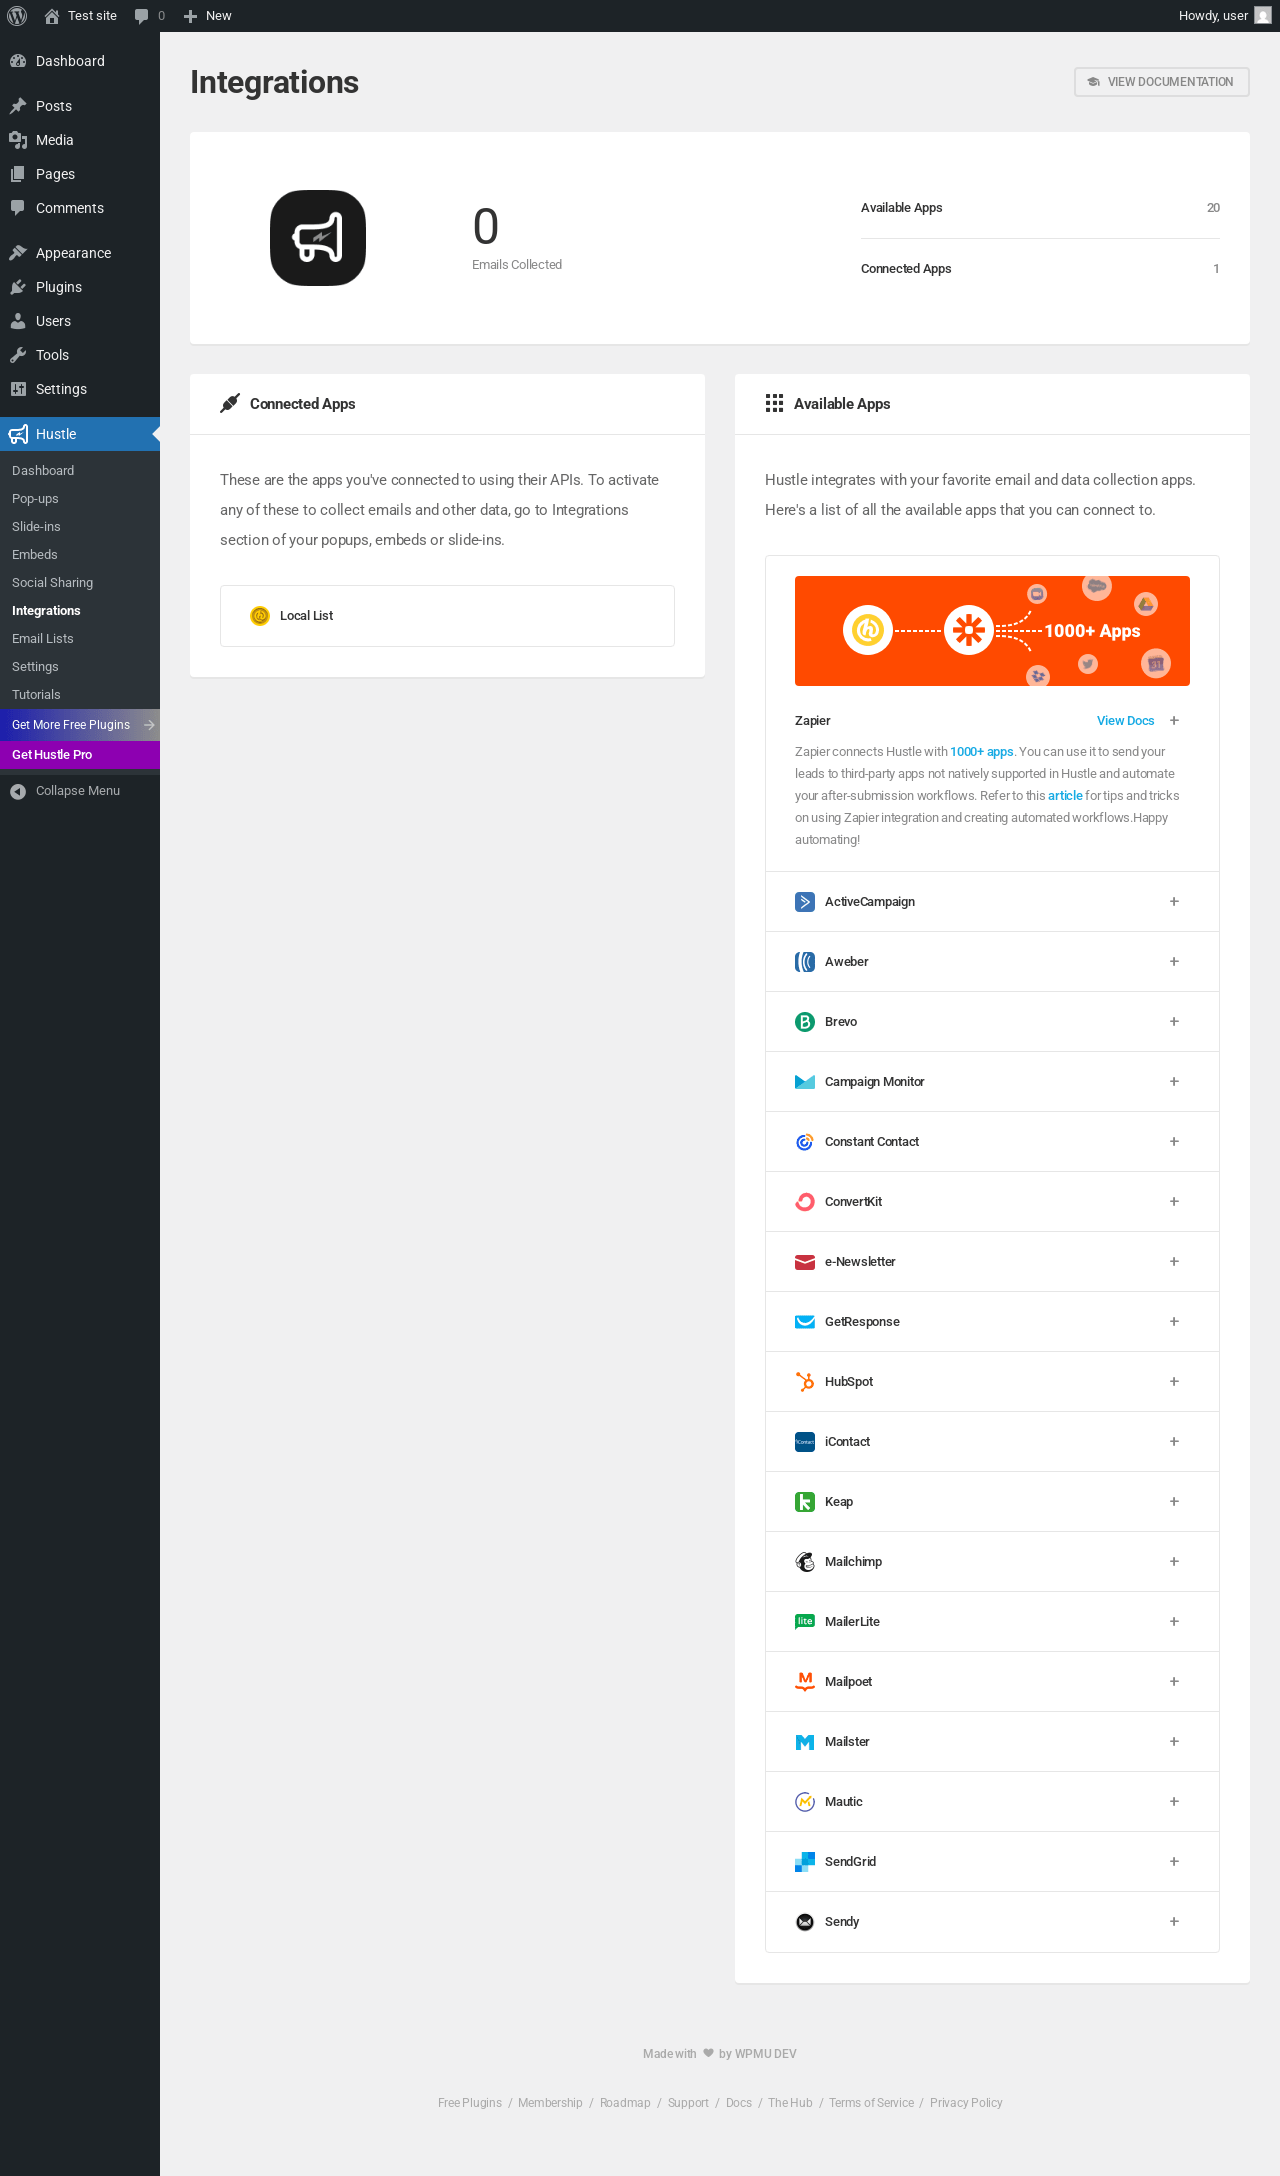Connect Mailster using its plus button
This screenshot has height=2176, width=1280.
(1174, 1742)
